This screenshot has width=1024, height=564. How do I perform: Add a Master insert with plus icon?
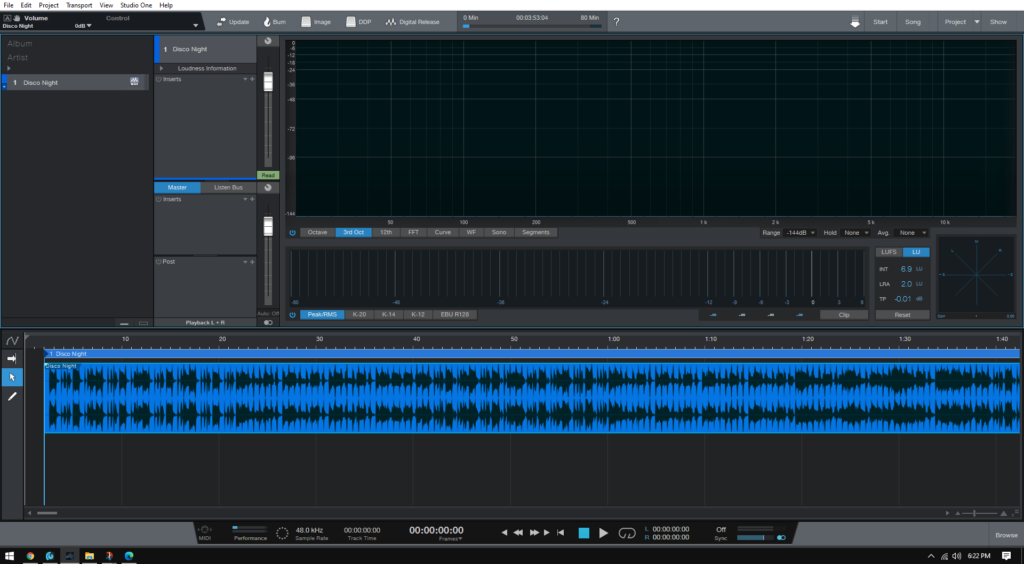click(252, 199)
